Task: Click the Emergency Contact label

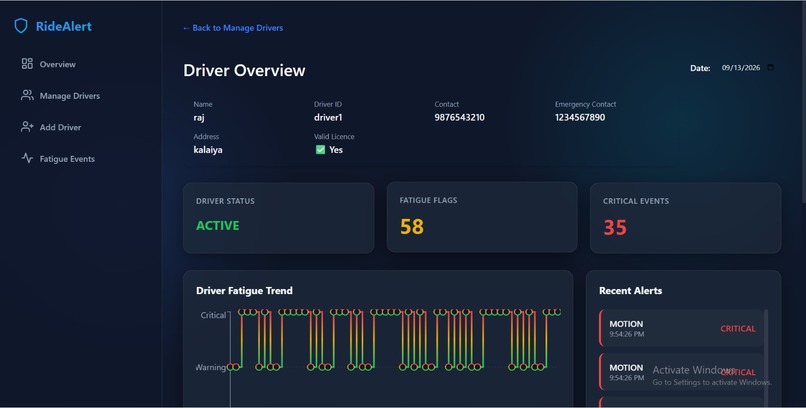Action: coord(585,104)
